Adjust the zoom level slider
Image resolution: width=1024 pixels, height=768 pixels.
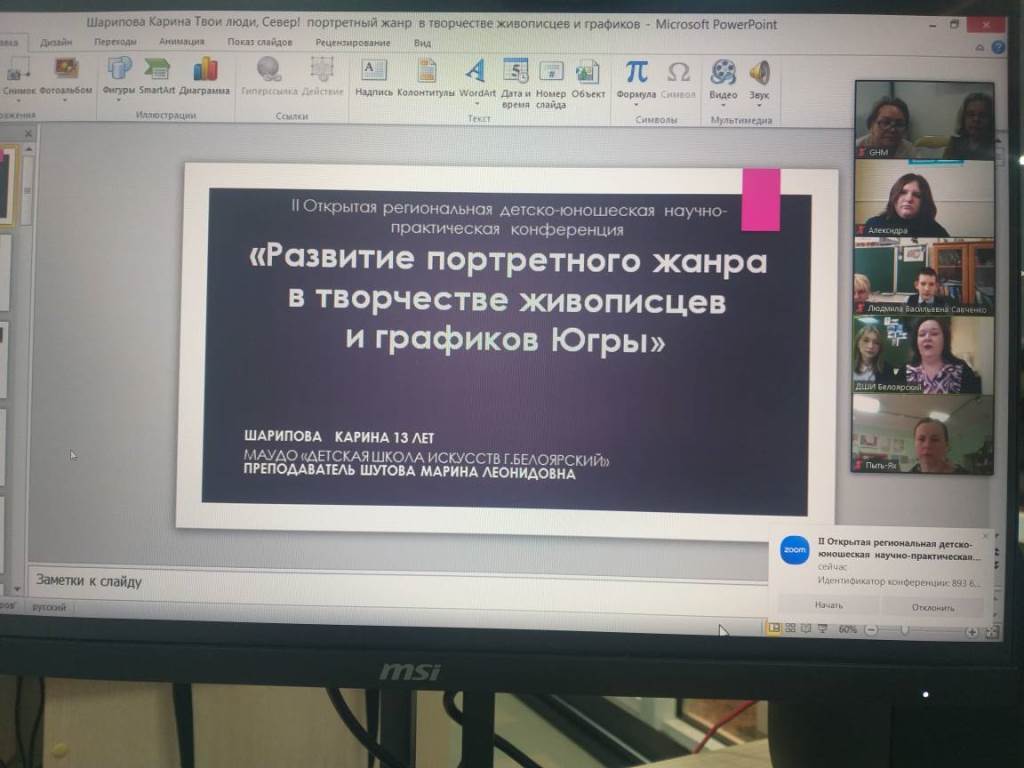pos(905,630)
